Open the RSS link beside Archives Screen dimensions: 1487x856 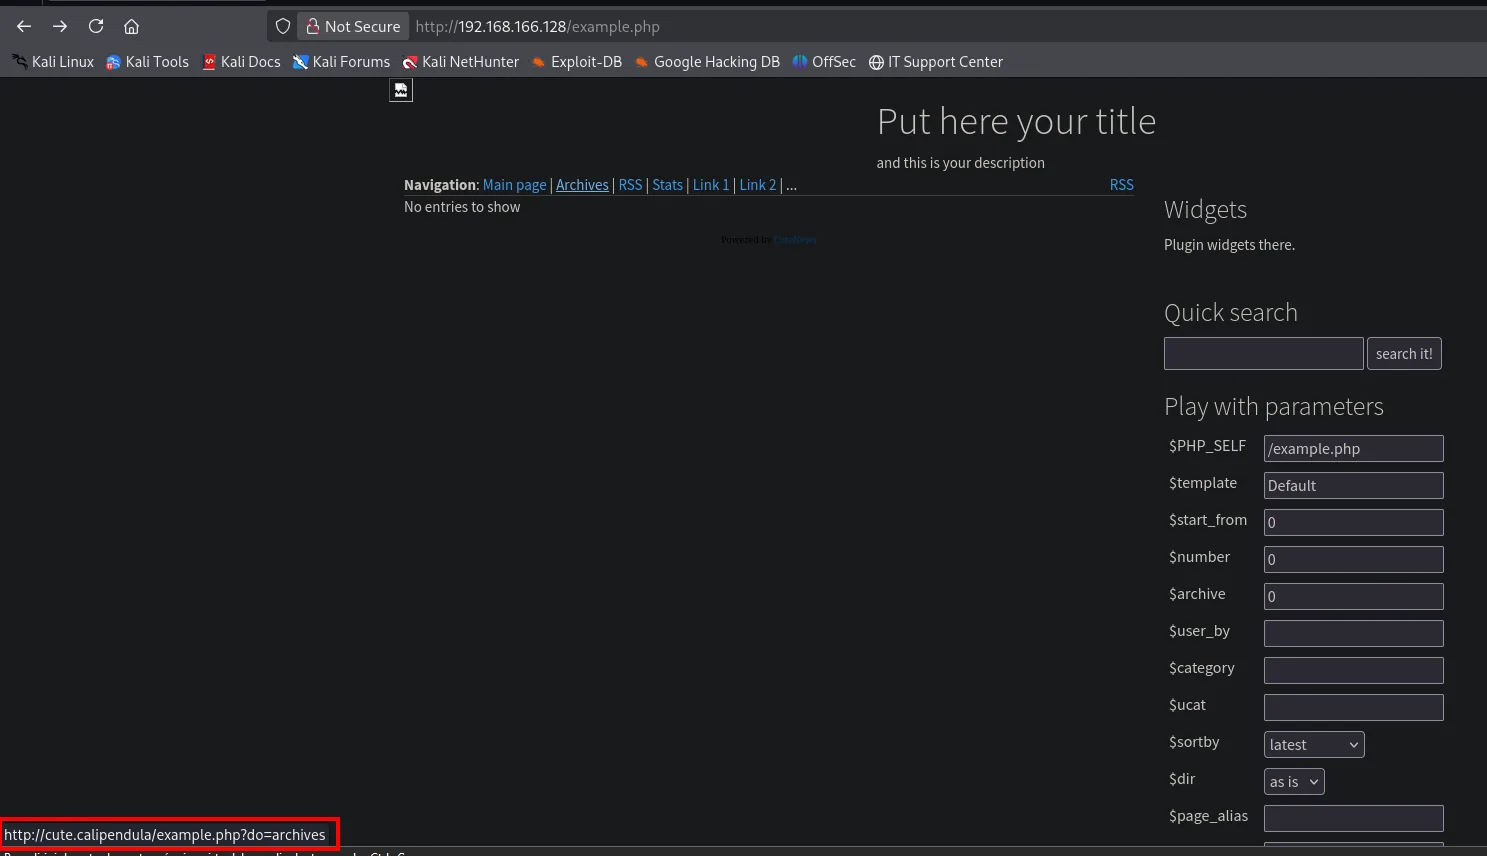630,185
